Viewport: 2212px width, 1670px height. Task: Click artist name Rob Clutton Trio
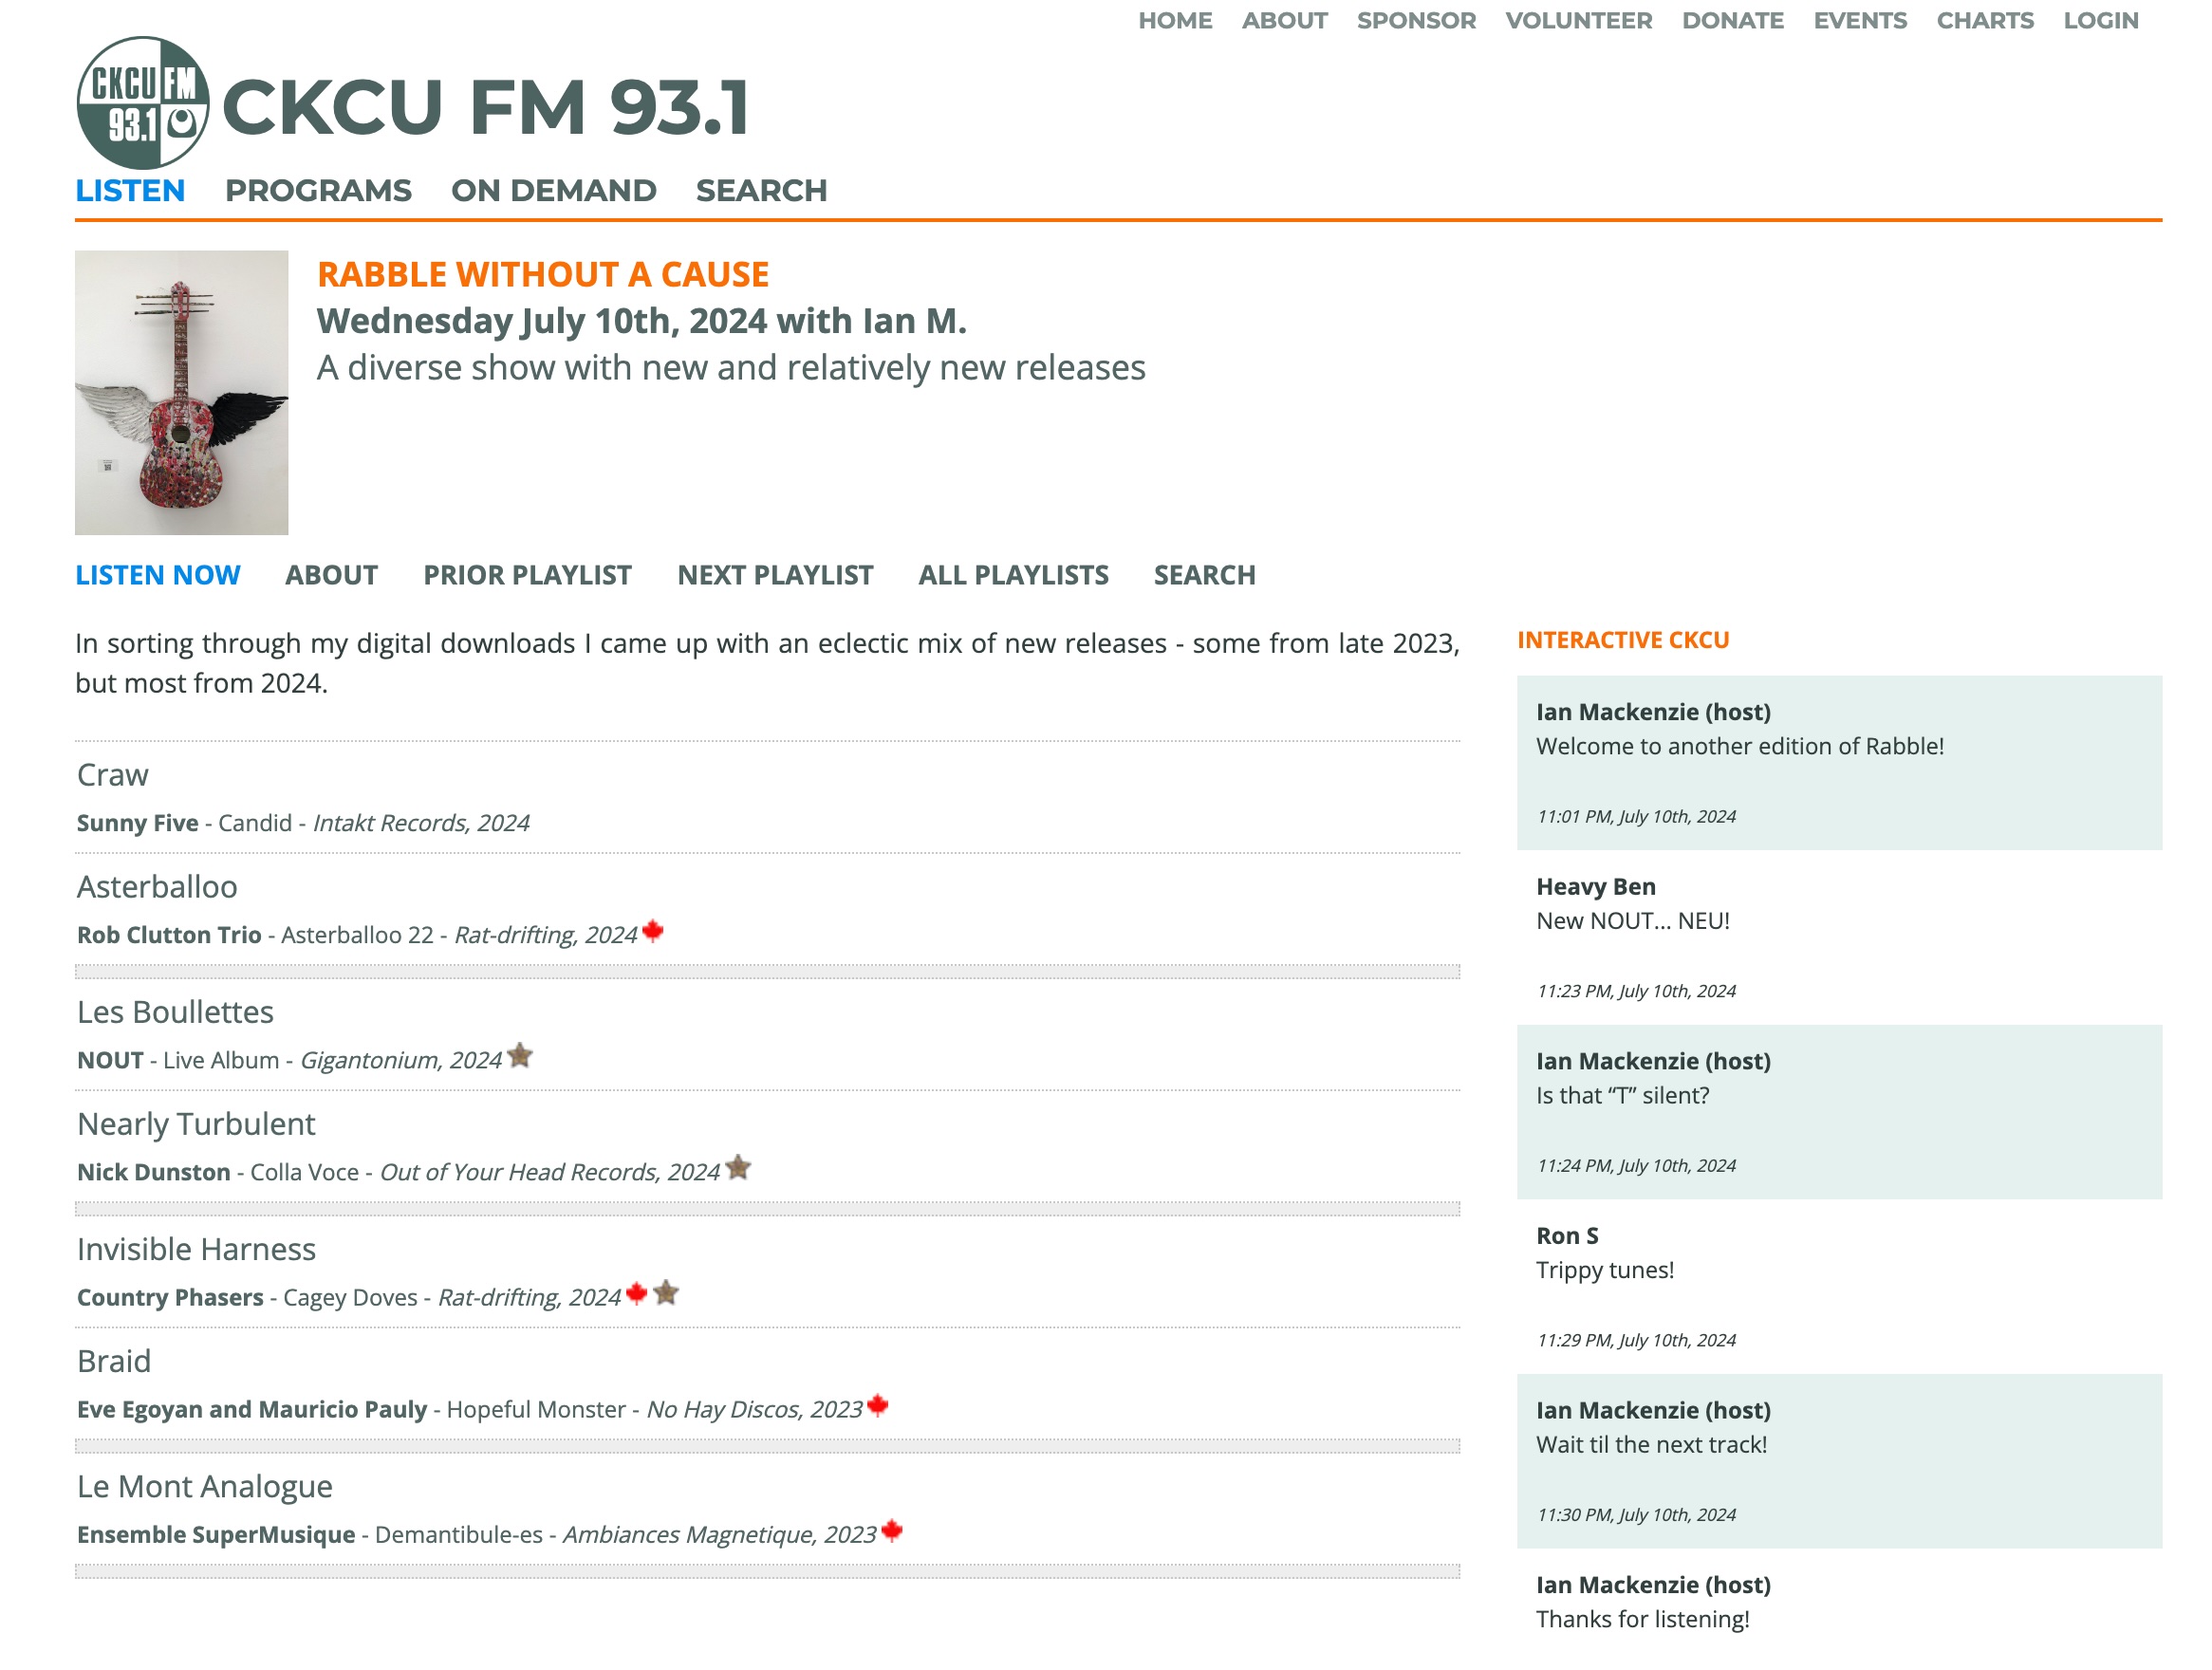[169, 935]
